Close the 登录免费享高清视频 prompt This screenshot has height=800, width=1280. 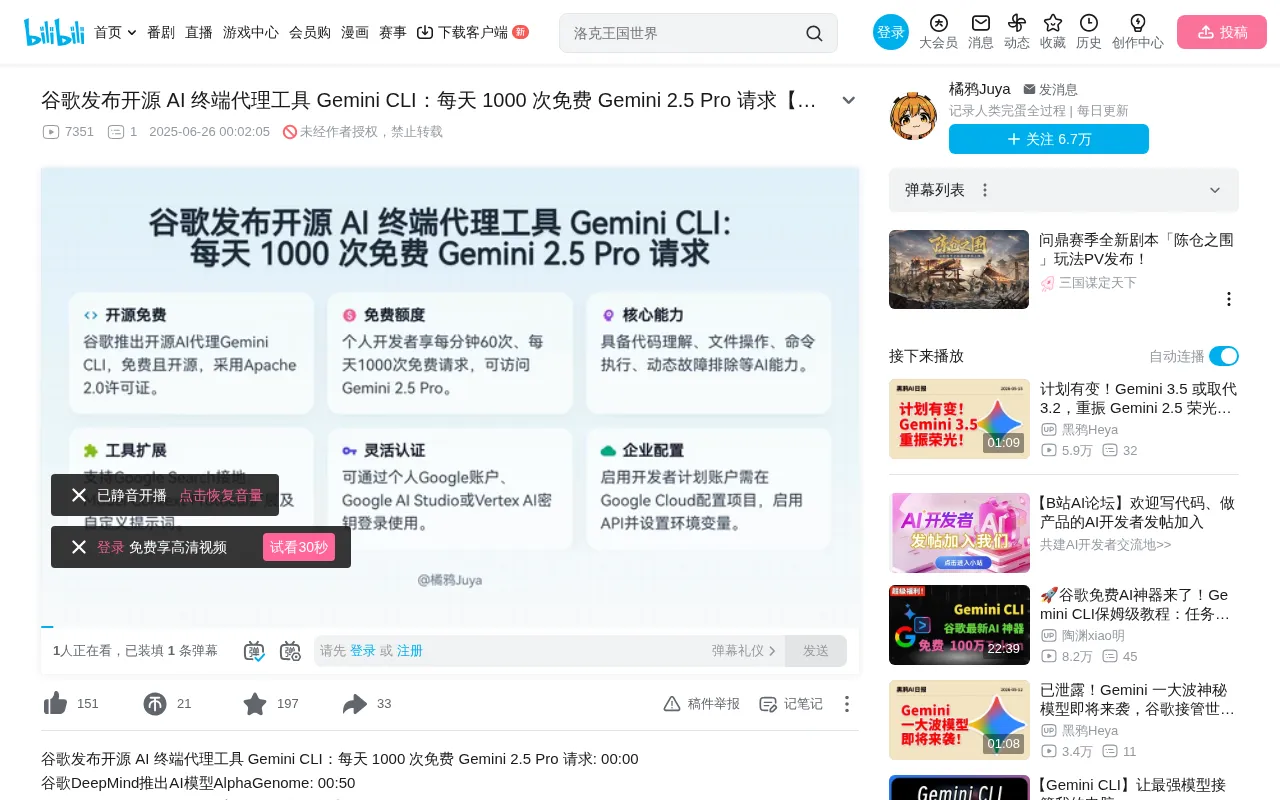point(79,547)
